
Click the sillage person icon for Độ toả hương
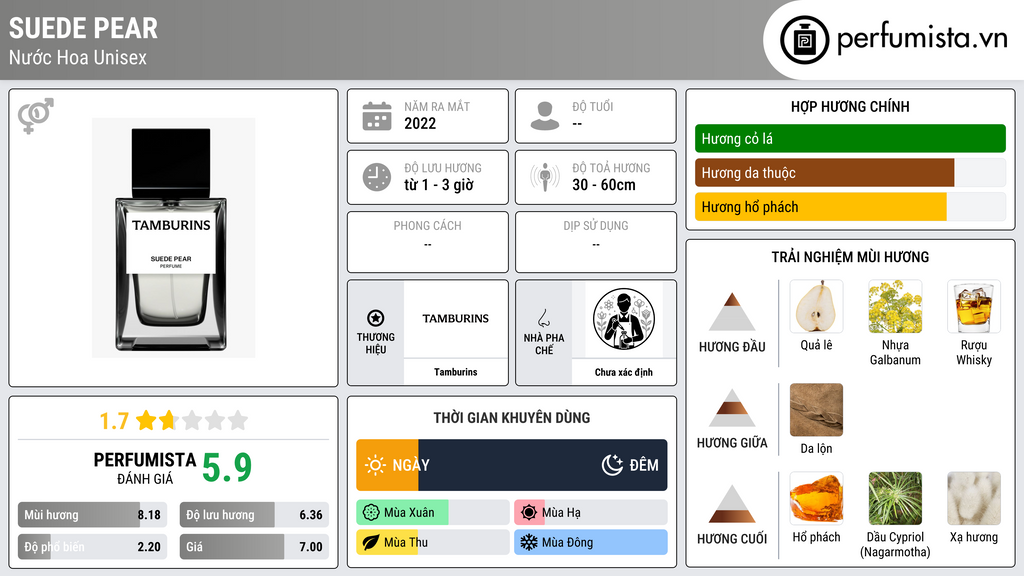coord(545,177)
